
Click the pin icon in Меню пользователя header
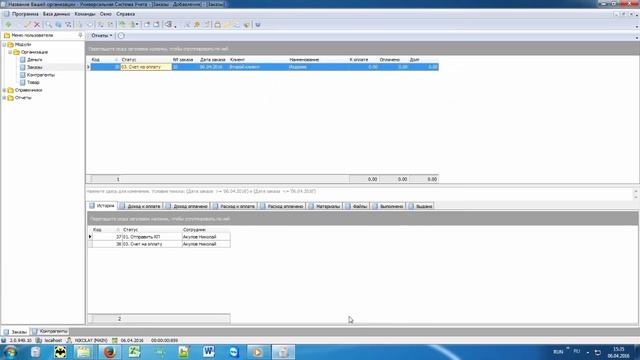click(x=80, y=36)
